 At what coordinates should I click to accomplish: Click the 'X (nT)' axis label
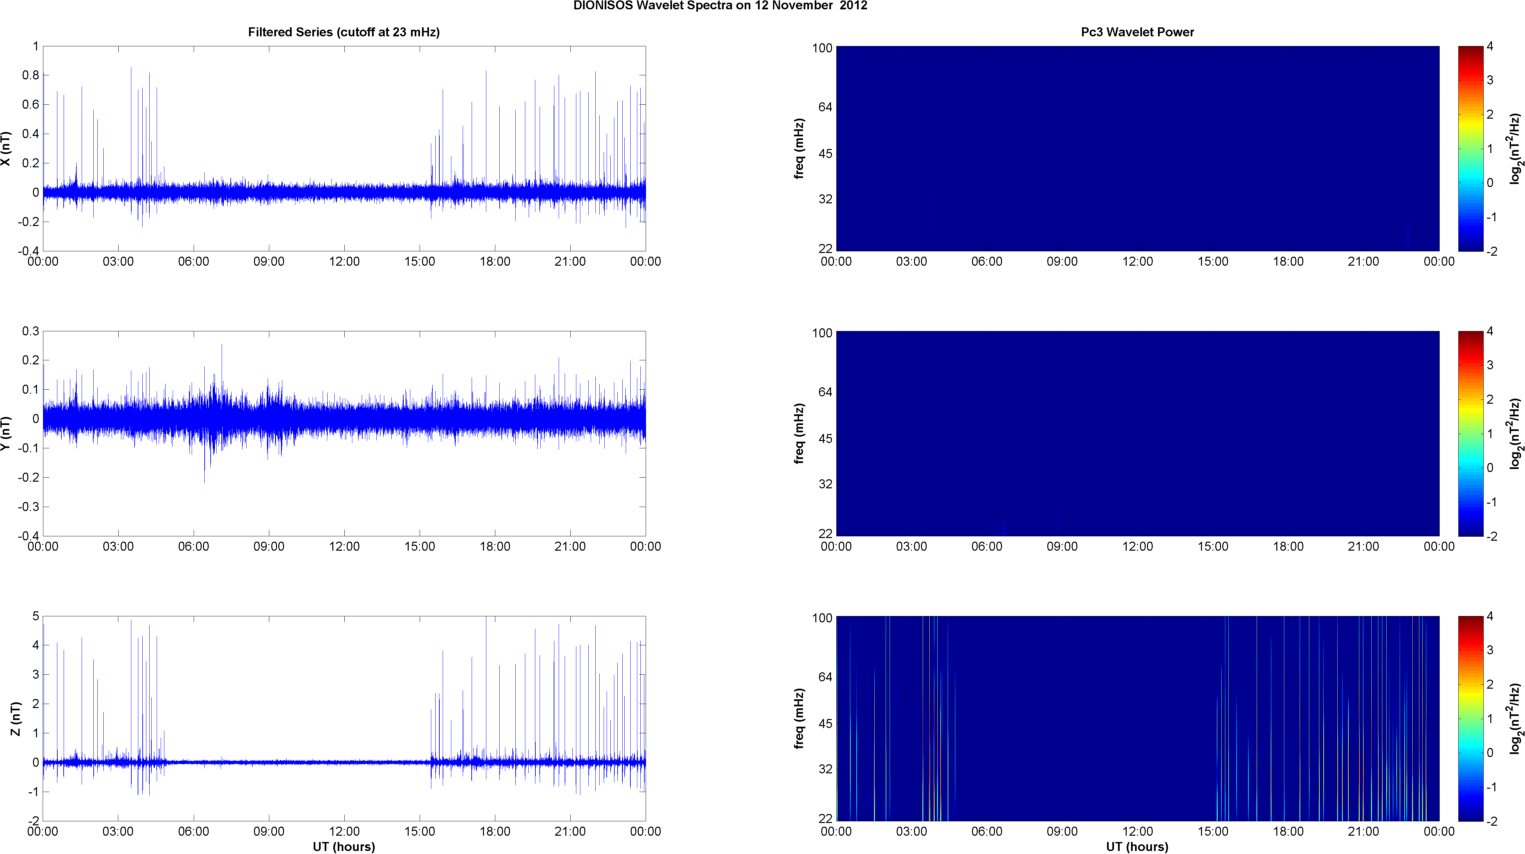click(x=7, y=149)
